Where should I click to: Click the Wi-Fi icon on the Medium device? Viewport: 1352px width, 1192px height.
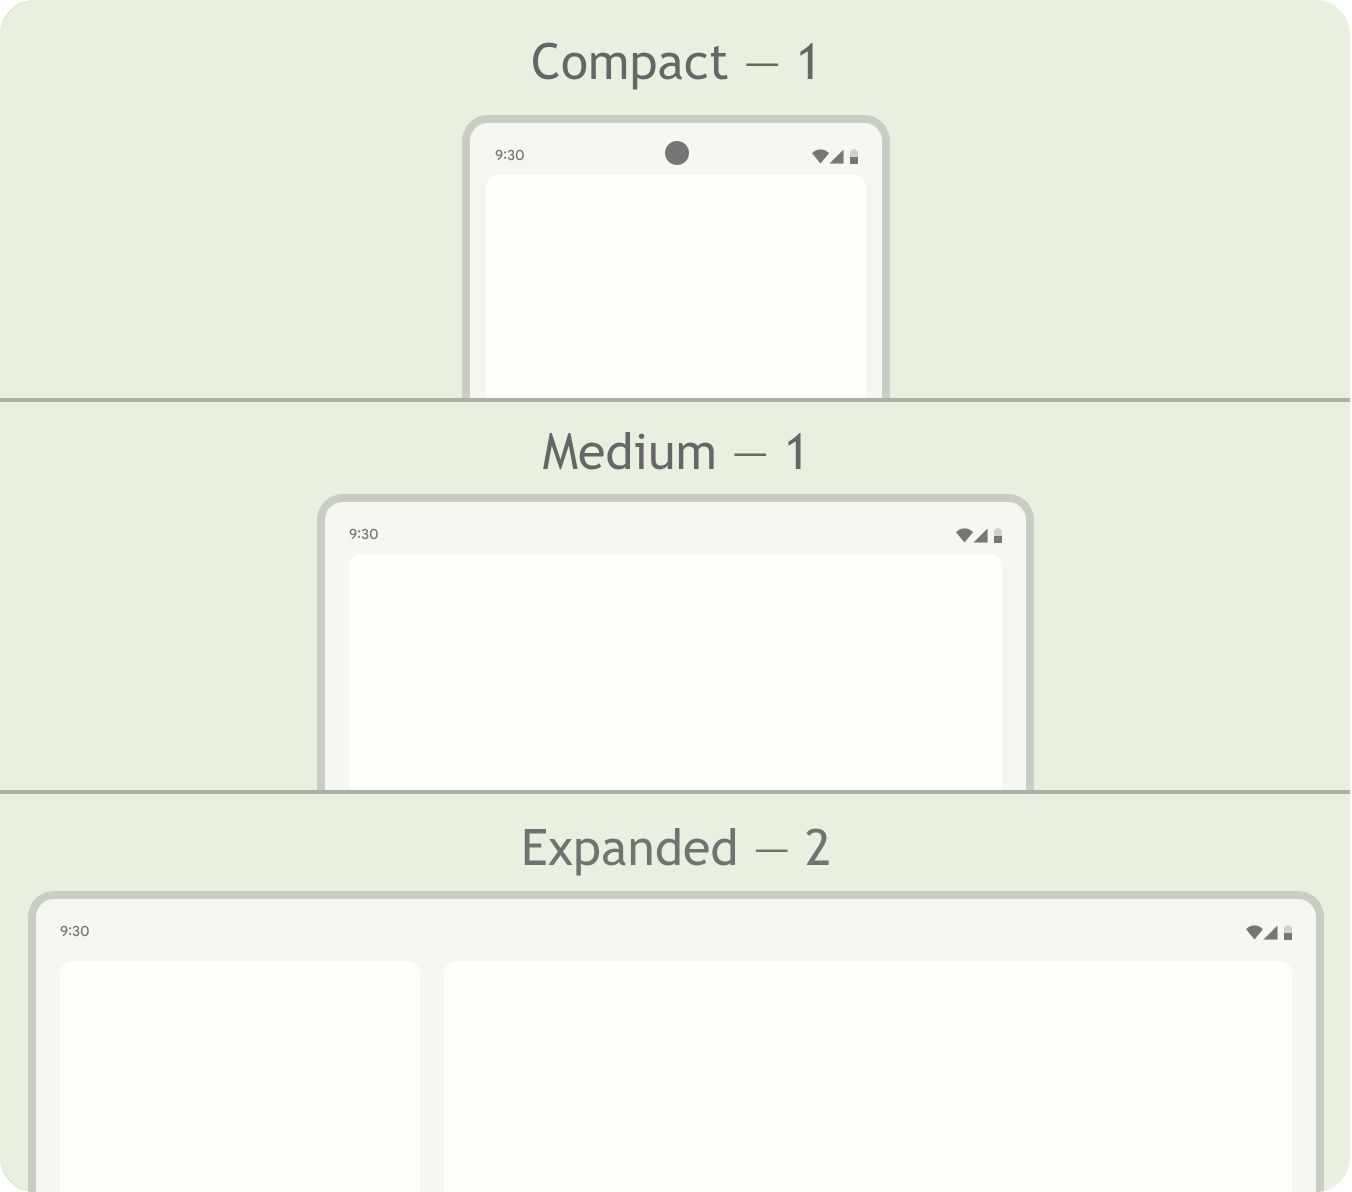(x=964, y=535)
